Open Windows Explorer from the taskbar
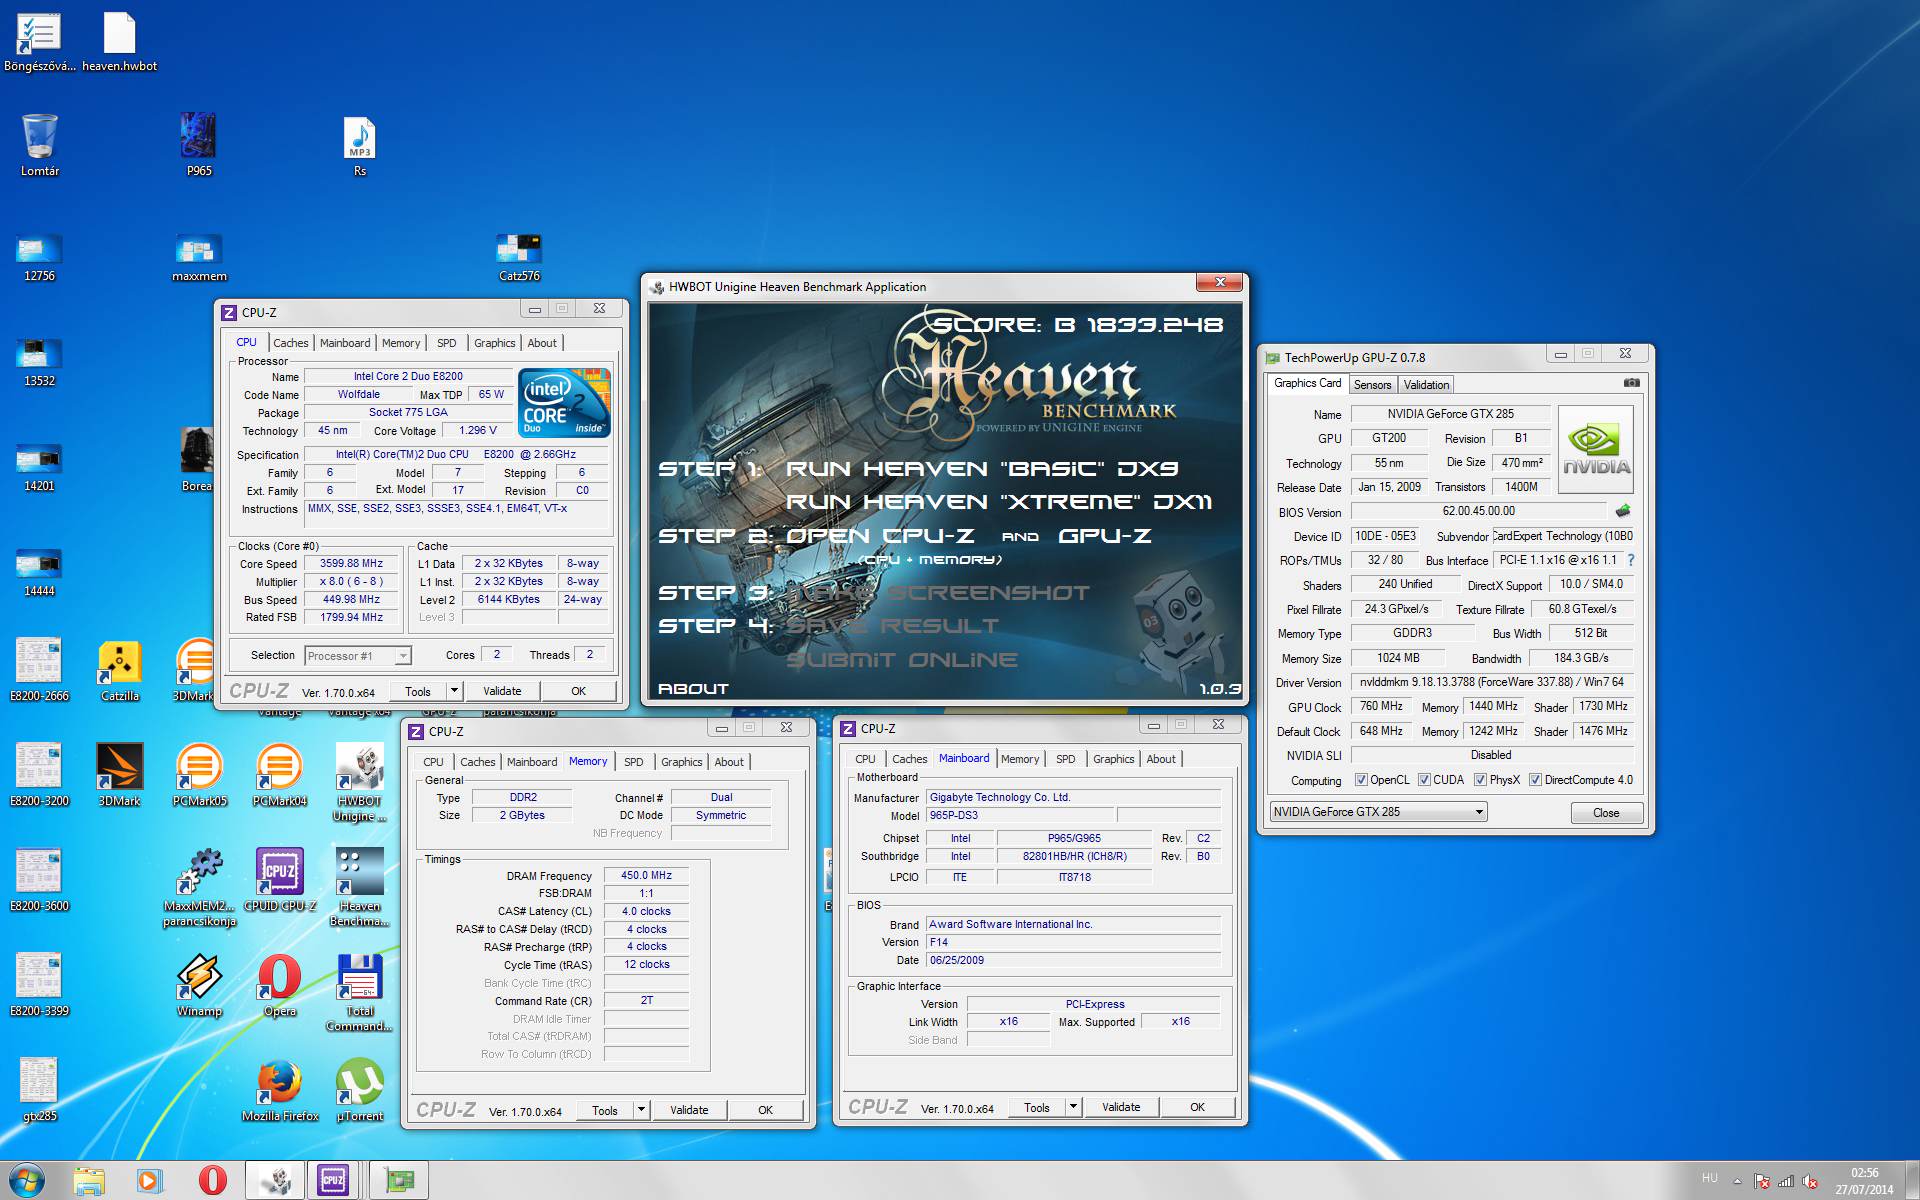Screen dimensions: 1920x1200 point(88,1180)
